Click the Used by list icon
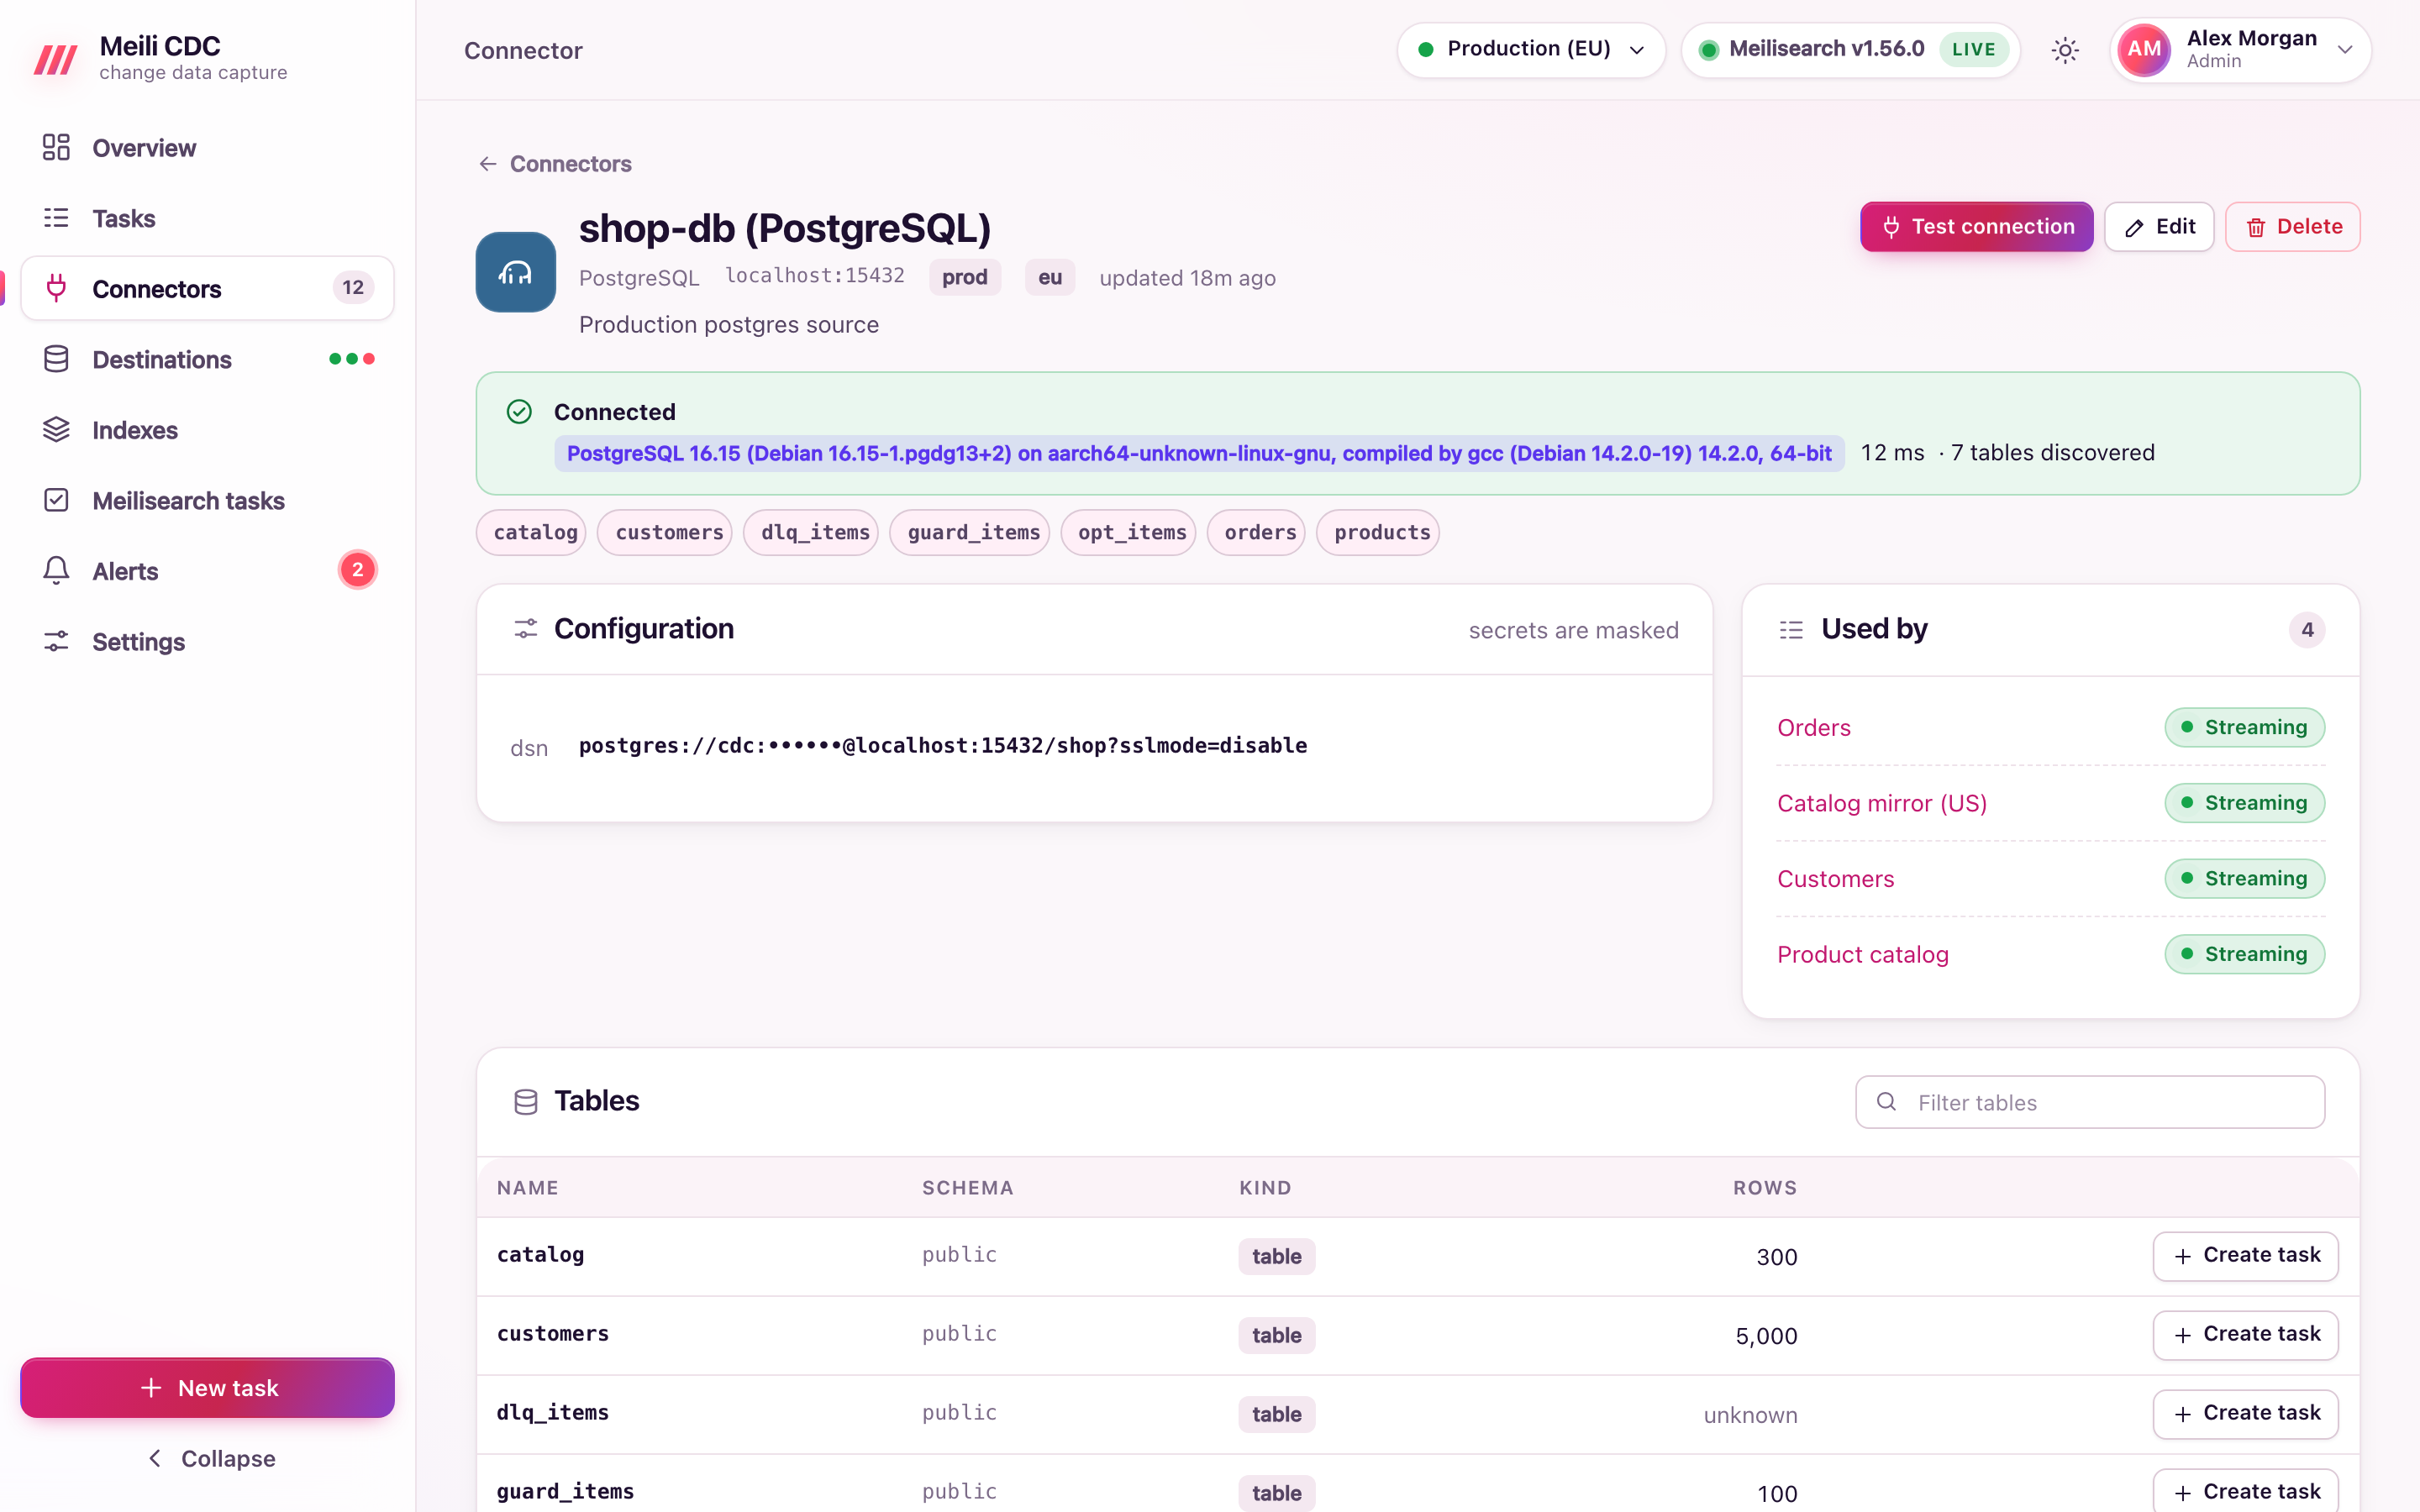 1791,630
